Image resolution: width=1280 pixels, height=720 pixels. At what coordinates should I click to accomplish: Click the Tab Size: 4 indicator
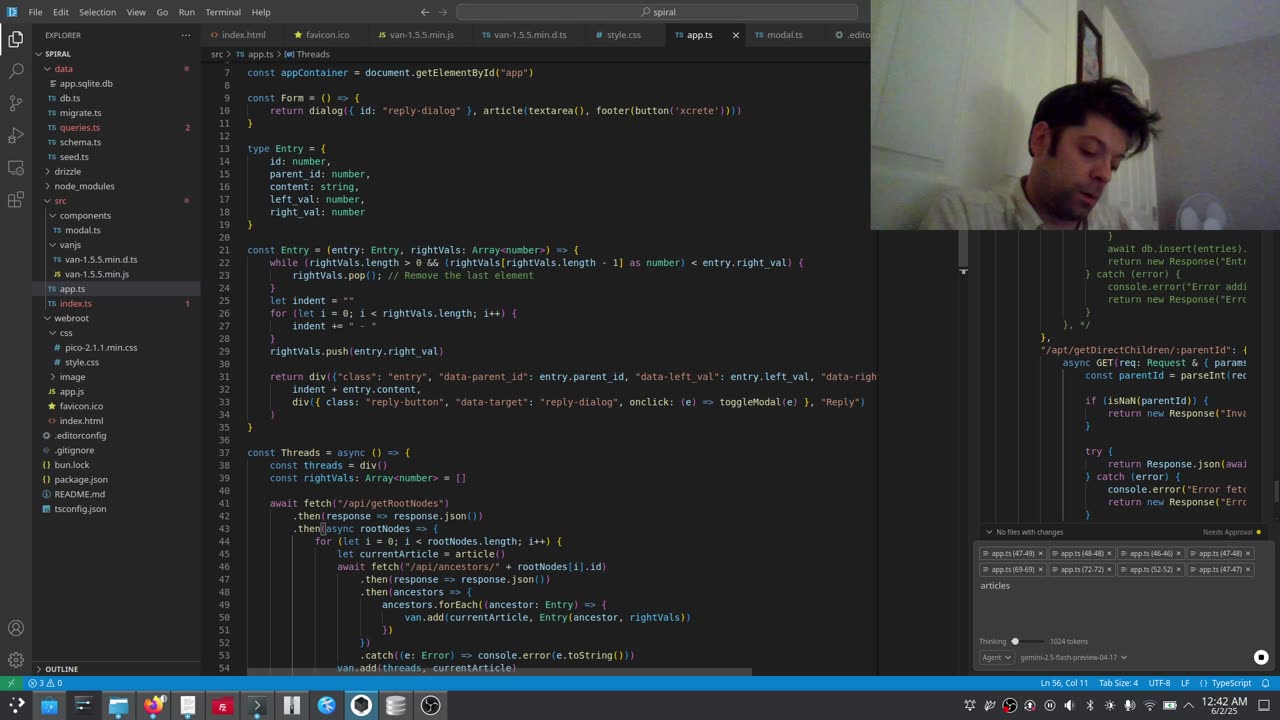click(1118, 683)
